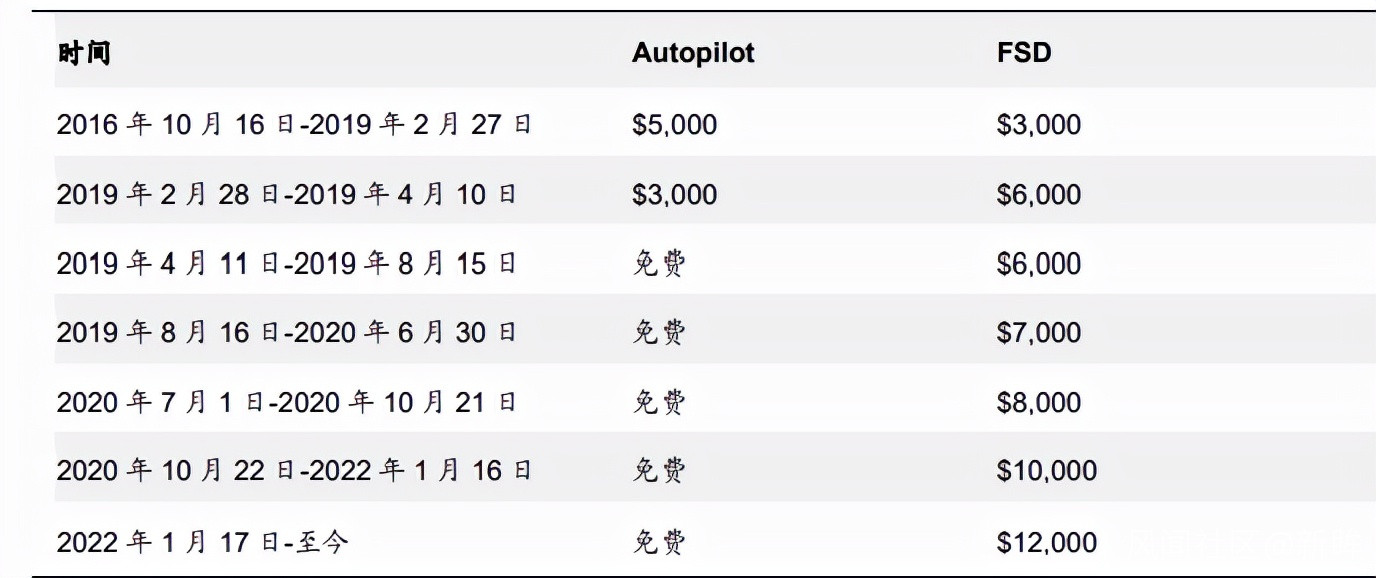The width and height of the screenshot is (1376, 578).
Task: Click the $8,000 FSD price
Action: click(x=1038, y=402)
